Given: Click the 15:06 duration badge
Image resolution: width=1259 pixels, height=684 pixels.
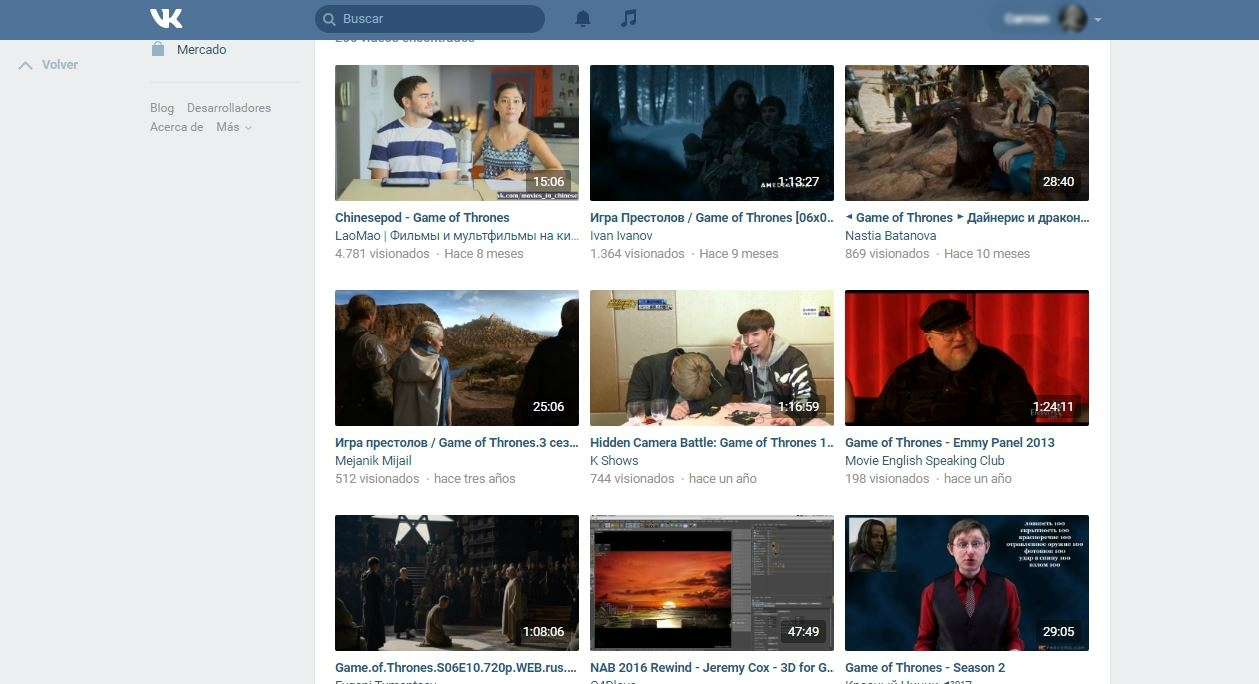Looking at the screenshot, I should pyautogui.click(x=548, y=182).
